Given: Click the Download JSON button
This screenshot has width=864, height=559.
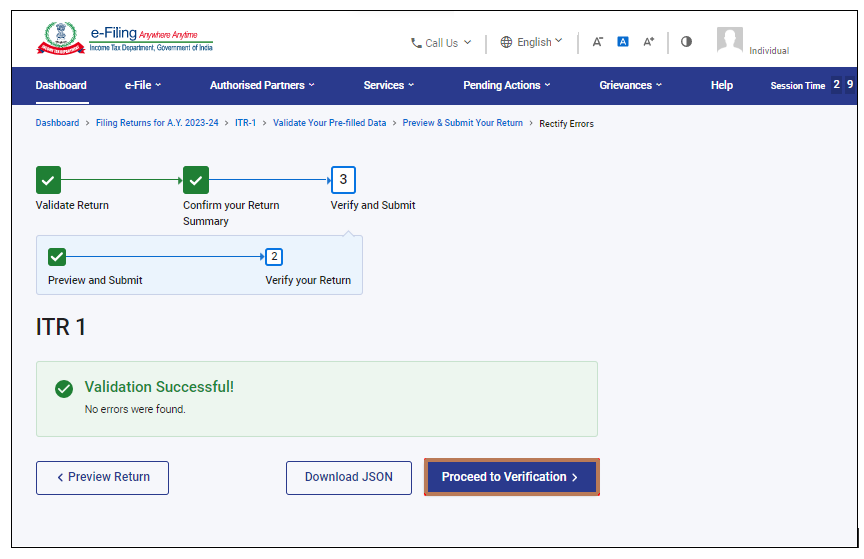Looking at the screenshot, I should [x=349, y=477].
